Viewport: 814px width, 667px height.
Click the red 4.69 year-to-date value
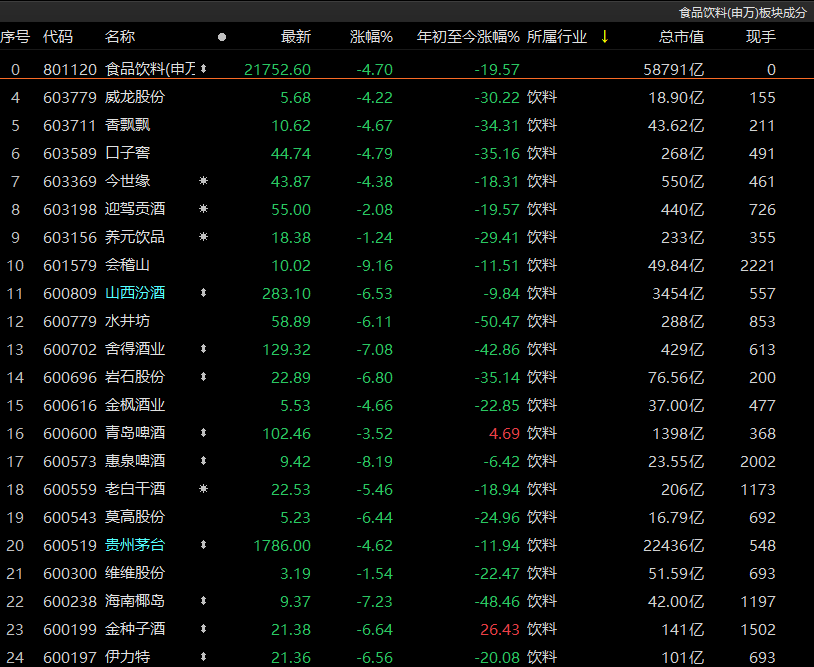505,434
